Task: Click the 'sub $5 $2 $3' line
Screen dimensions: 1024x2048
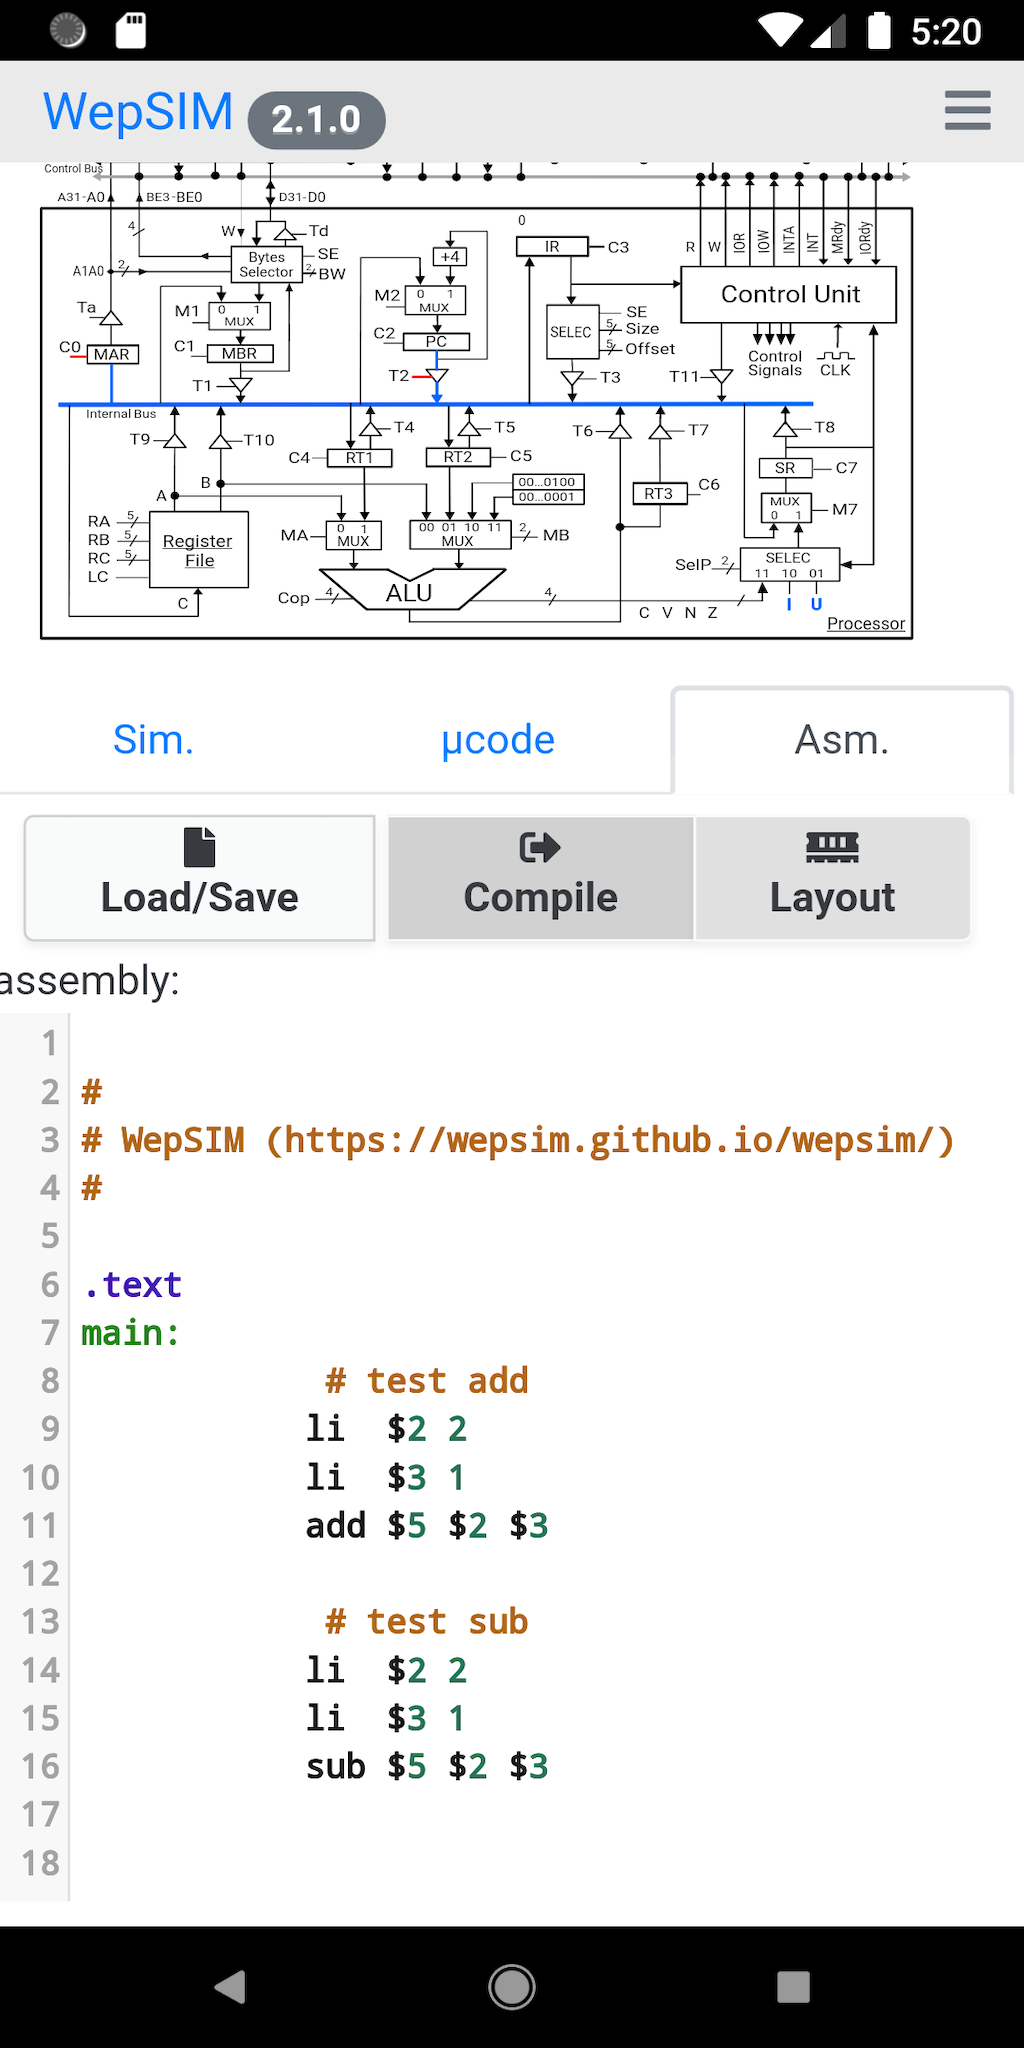Action: 427,1766
